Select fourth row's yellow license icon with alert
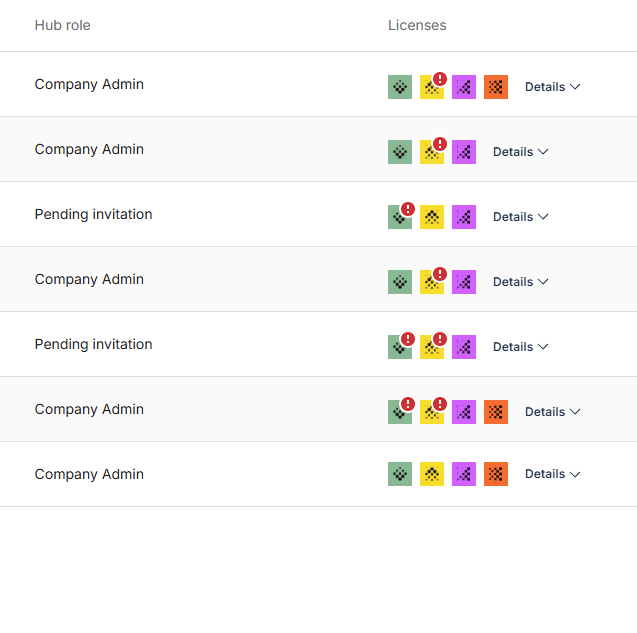 [x=432, y=282]
